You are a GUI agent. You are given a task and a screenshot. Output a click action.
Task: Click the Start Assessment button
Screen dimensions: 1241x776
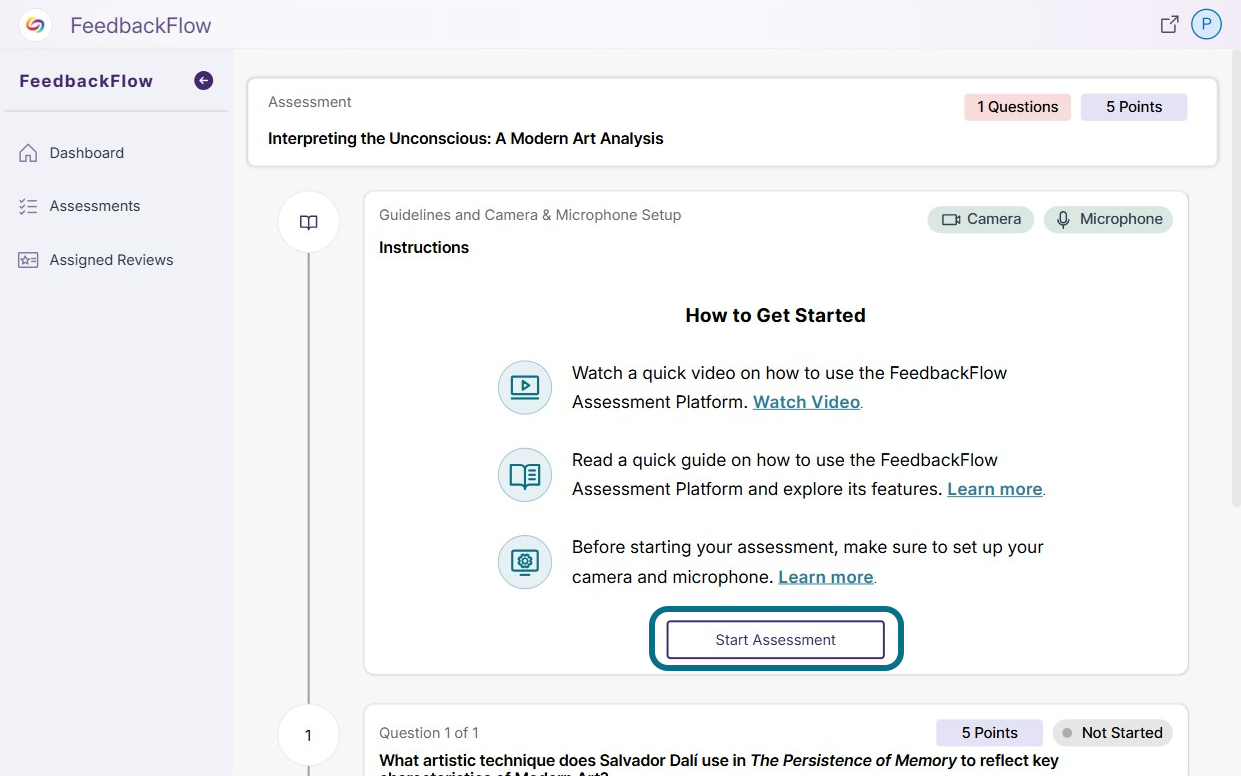tap(776, 640)
